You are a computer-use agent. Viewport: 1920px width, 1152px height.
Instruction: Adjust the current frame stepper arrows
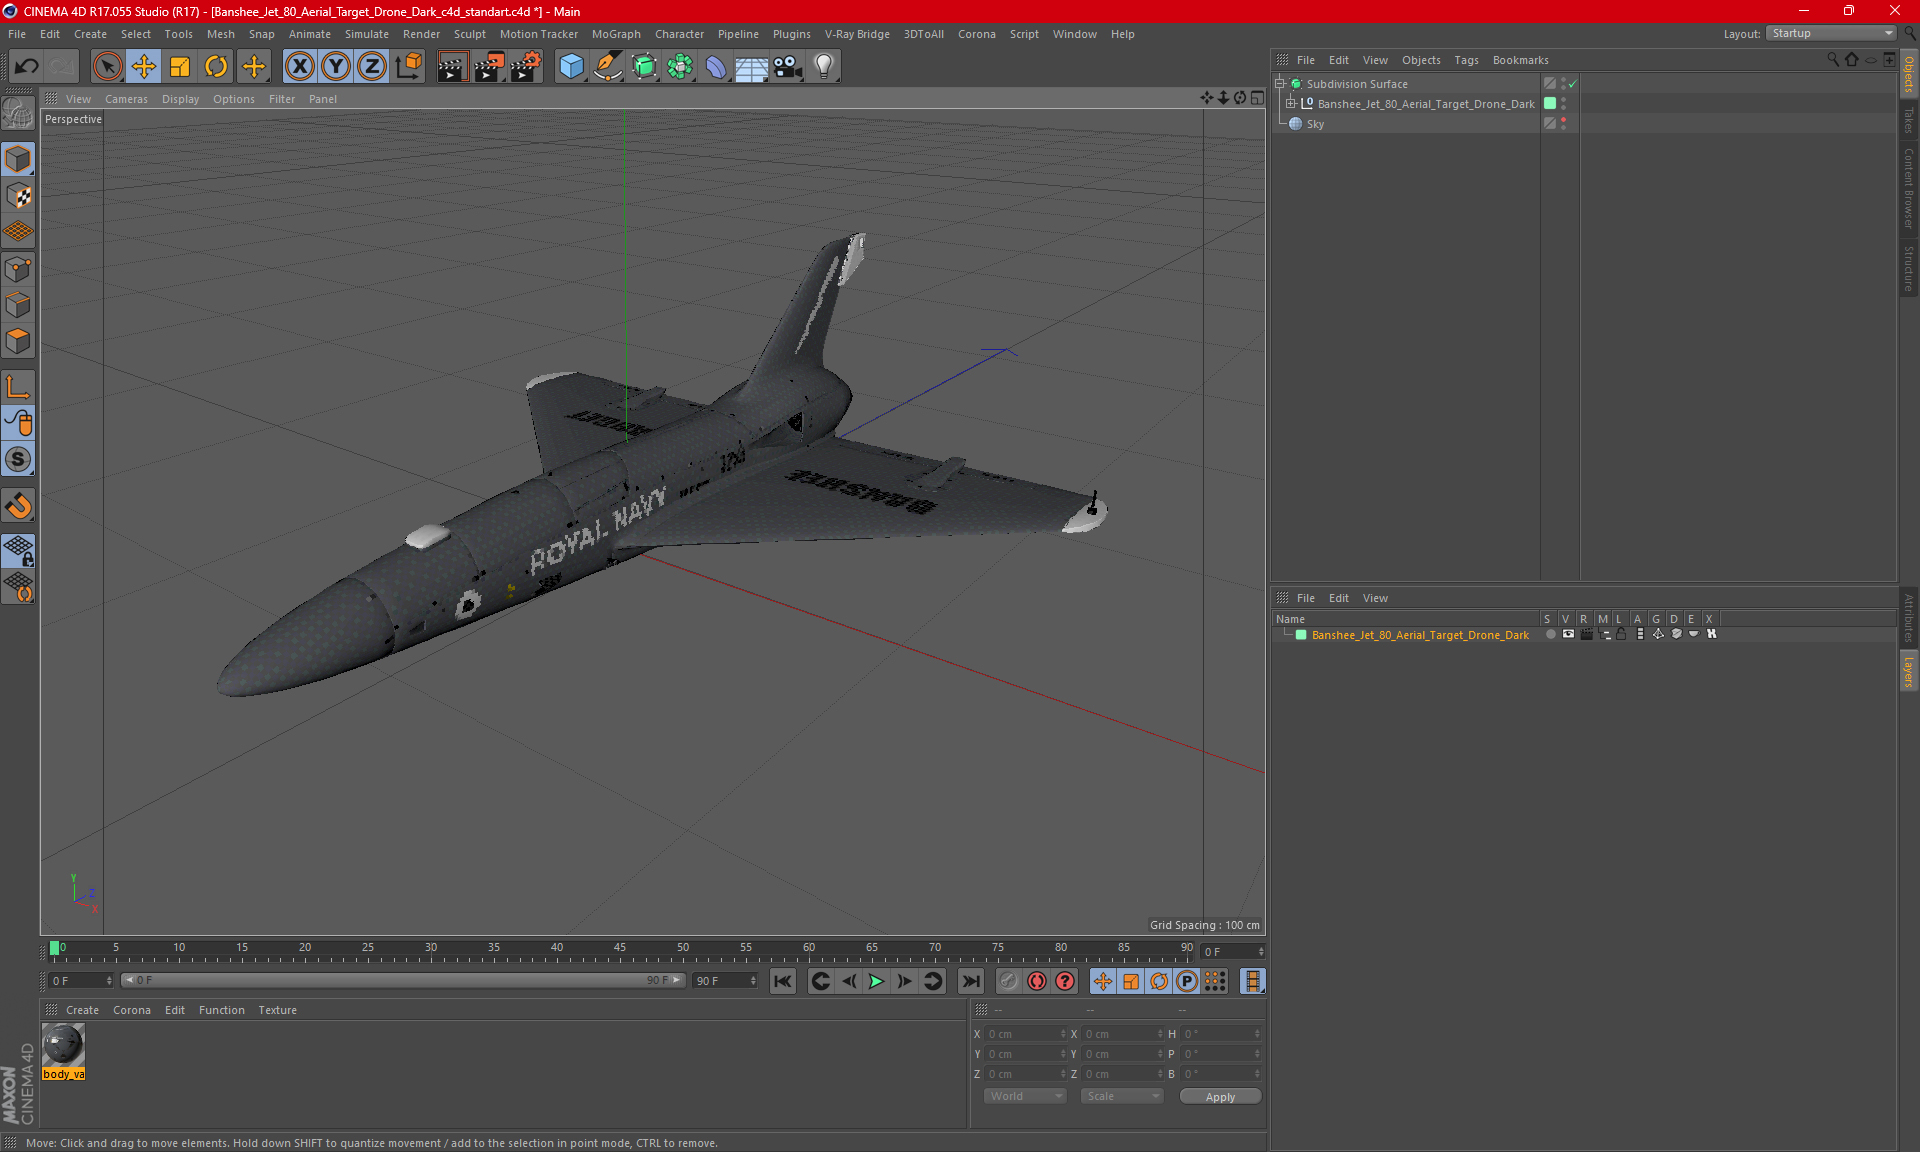coord(1260,951)
